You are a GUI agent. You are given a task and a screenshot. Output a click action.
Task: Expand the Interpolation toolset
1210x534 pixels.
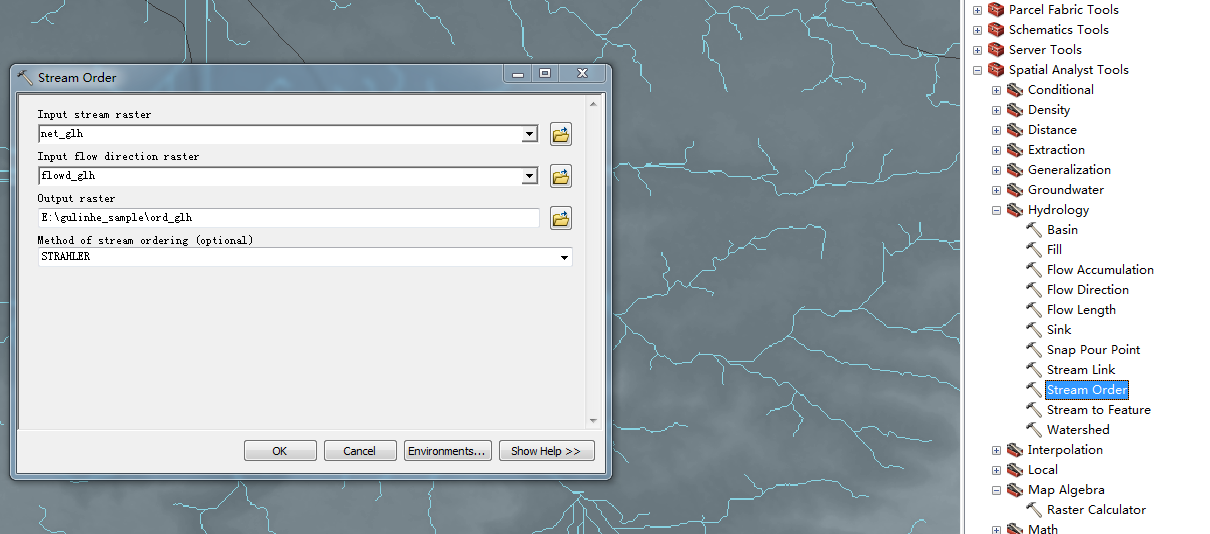996,450
